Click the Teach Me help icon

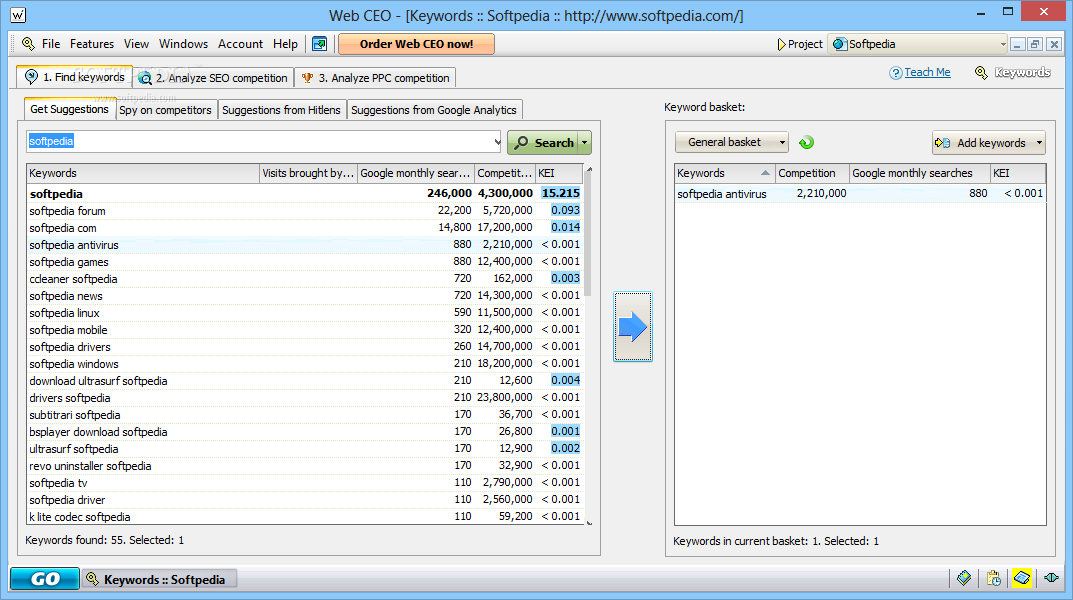click(x=895, y=73)
